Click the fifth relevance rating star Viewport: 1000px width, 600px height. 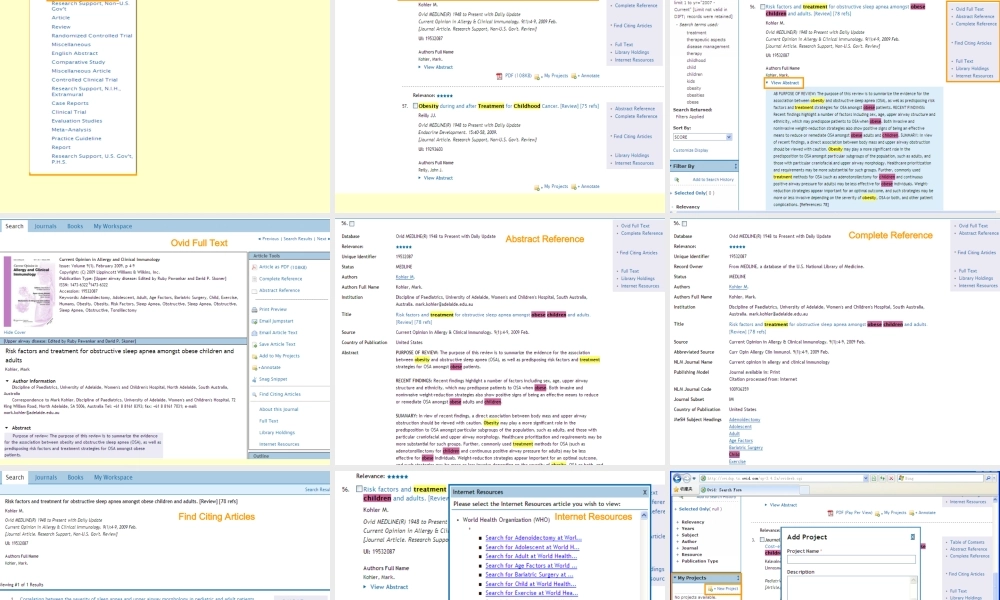tap(406, 475)
